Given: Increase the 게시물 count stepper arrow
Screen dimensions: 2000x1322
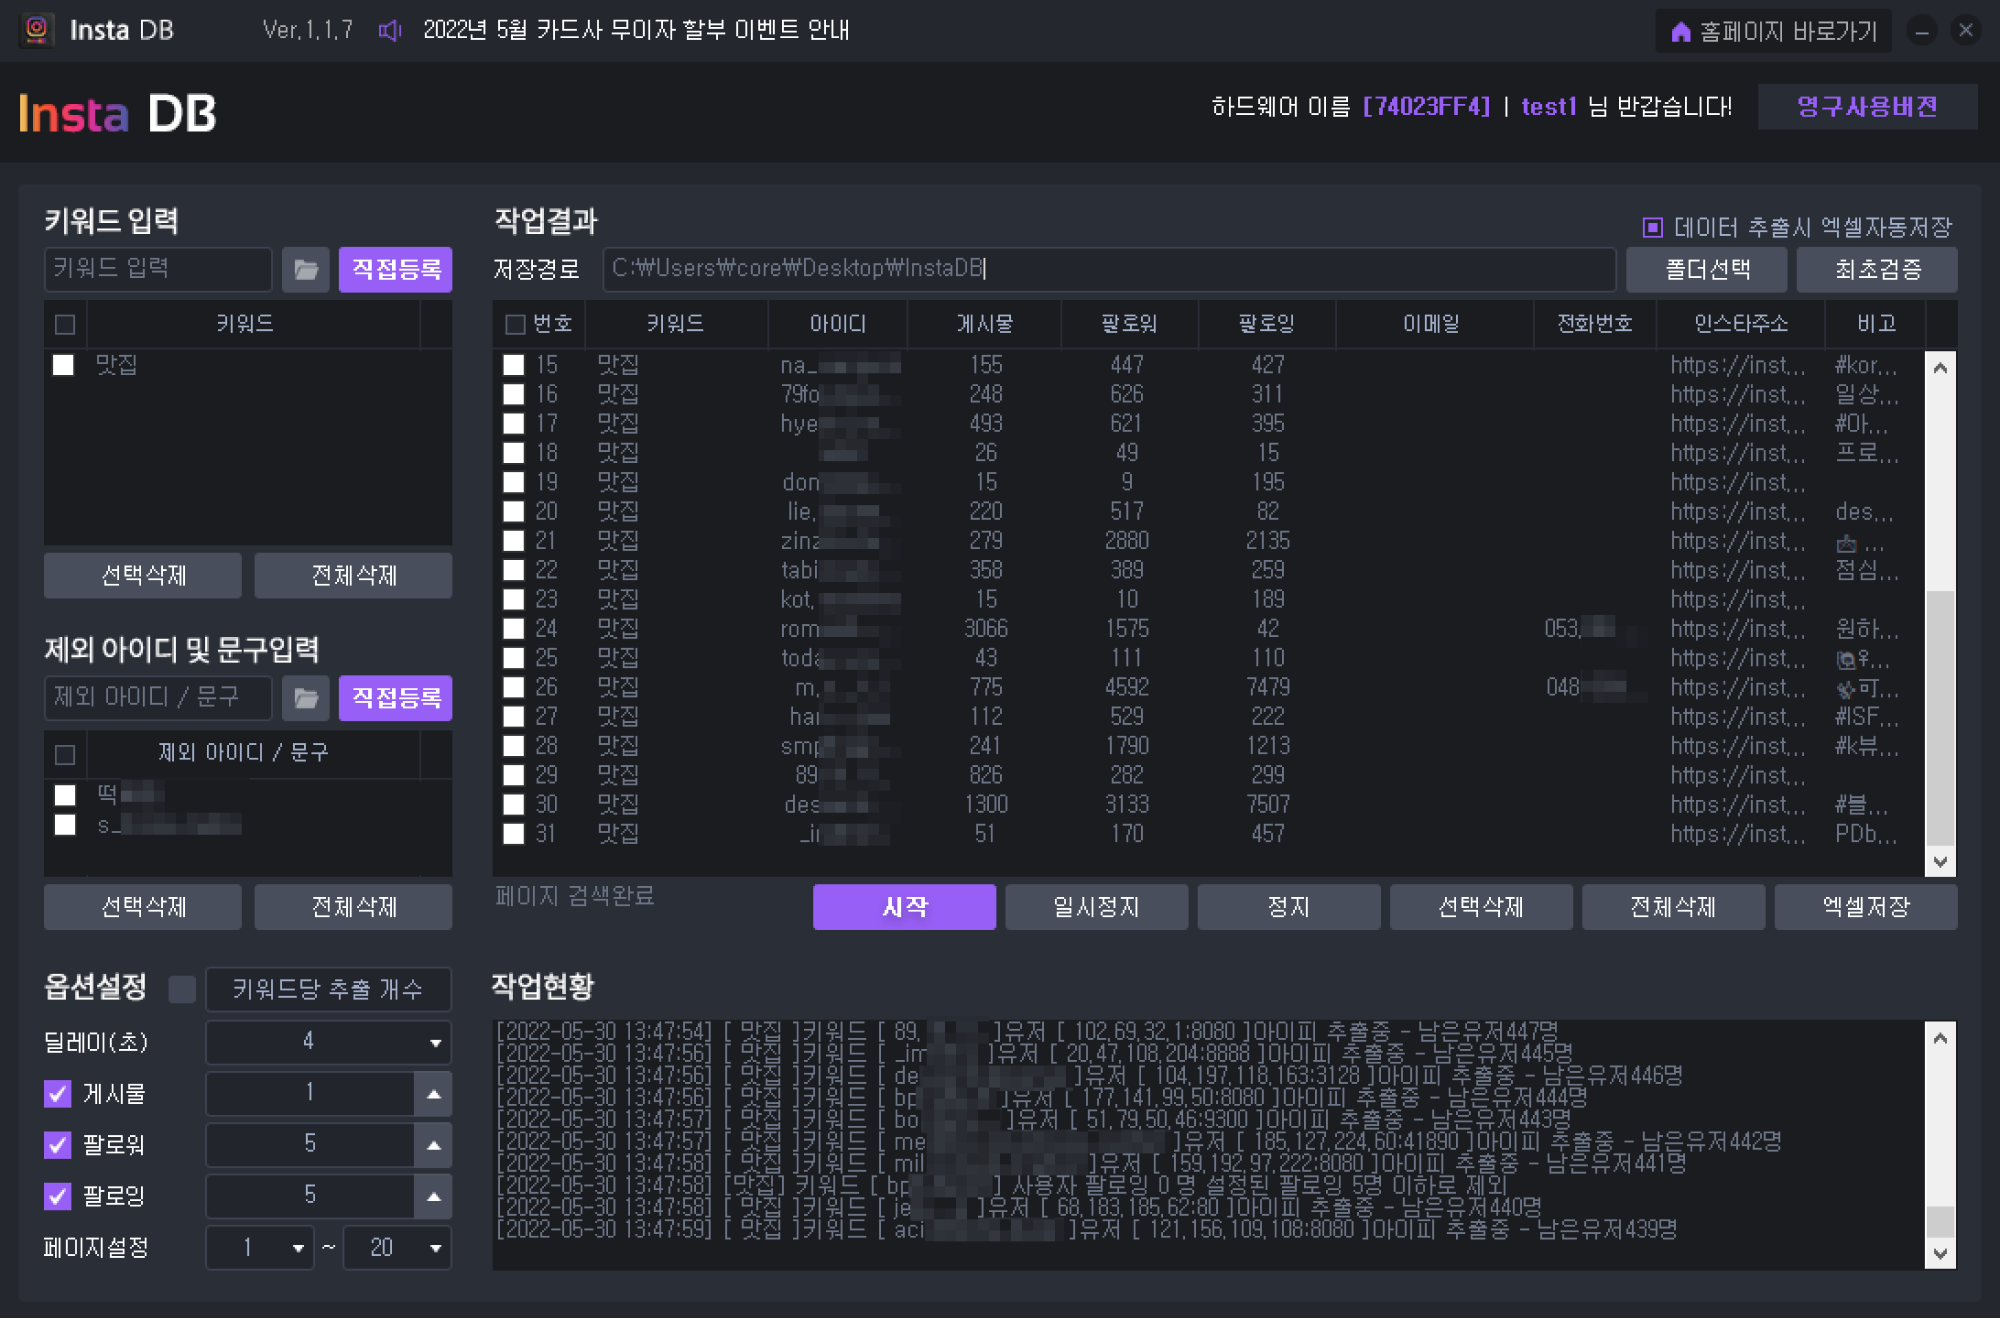Looking at the screenshot, I should pyautogui.click(x=433, y=1094).
